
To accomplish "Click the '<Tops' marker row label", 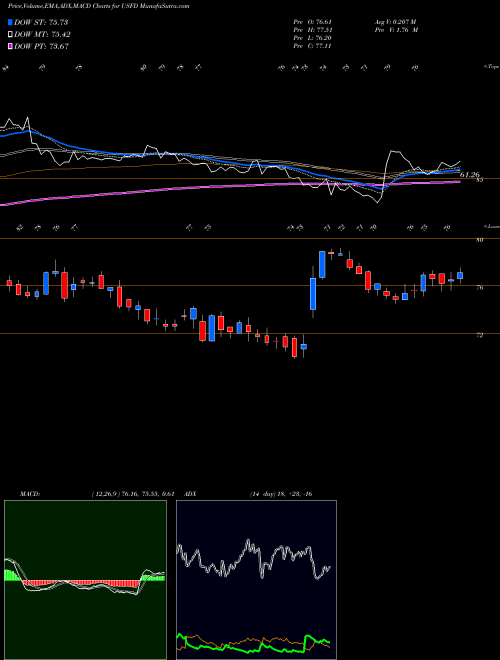I will pyautogui.click(x=490, y=67).
